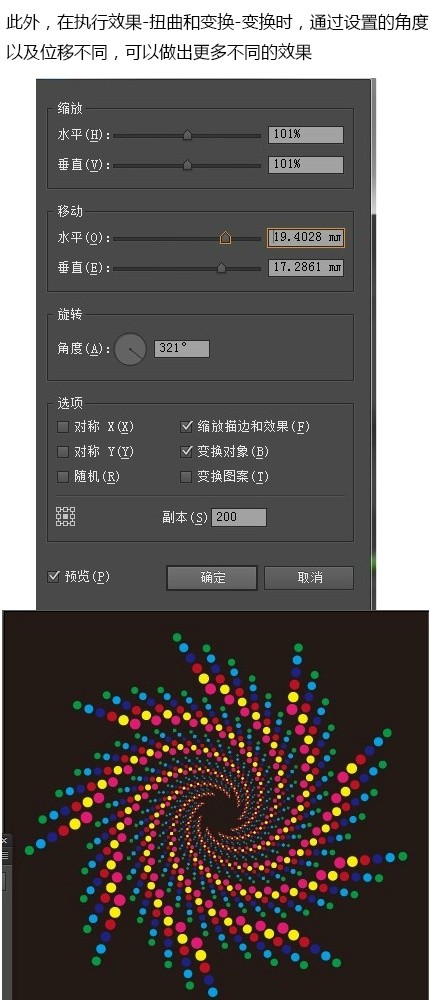Screen dimensions: 440x1000
Task: Toggle the 预览 preview checkbox
Action: click(x=54, y=577)
